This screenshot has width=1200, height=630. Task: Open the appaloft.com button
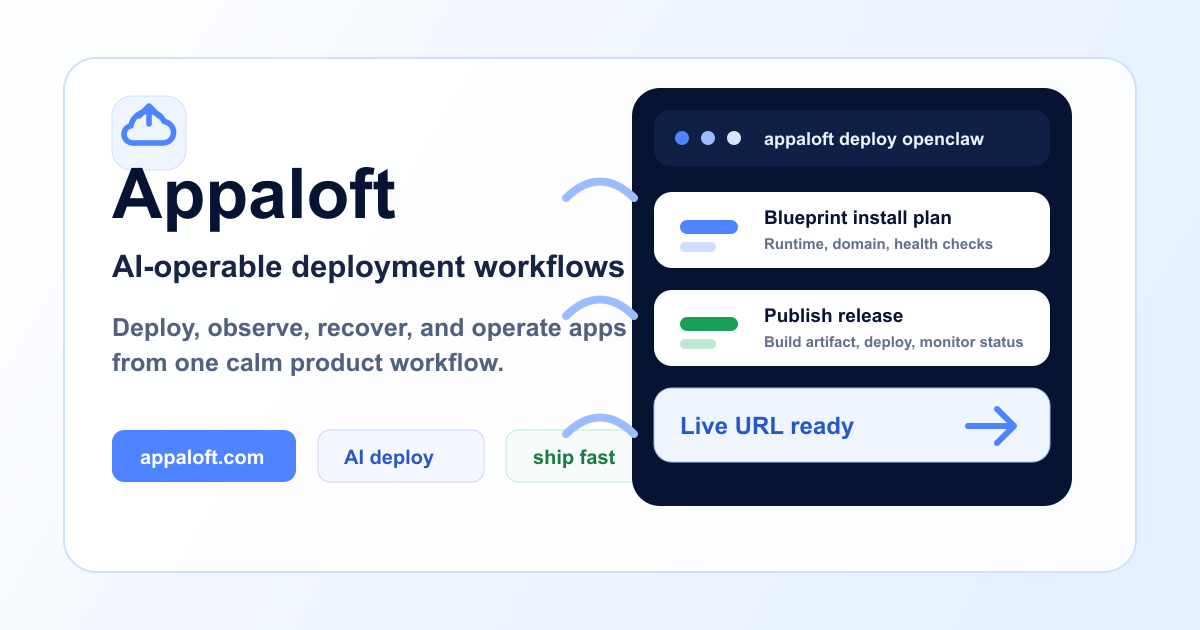204,456
